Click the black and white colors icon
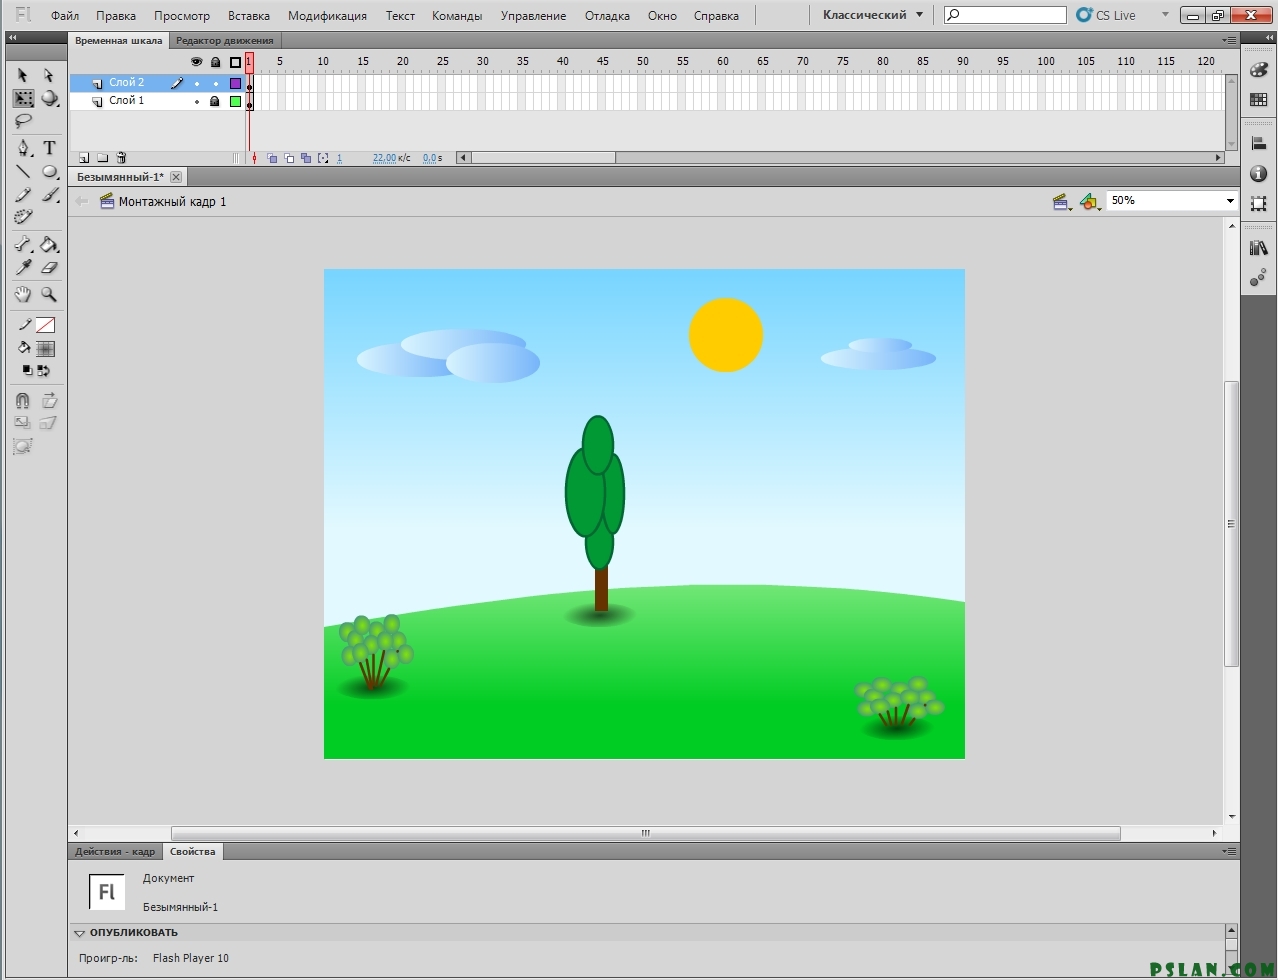1280x980 pixels. [x=27, y=370]
